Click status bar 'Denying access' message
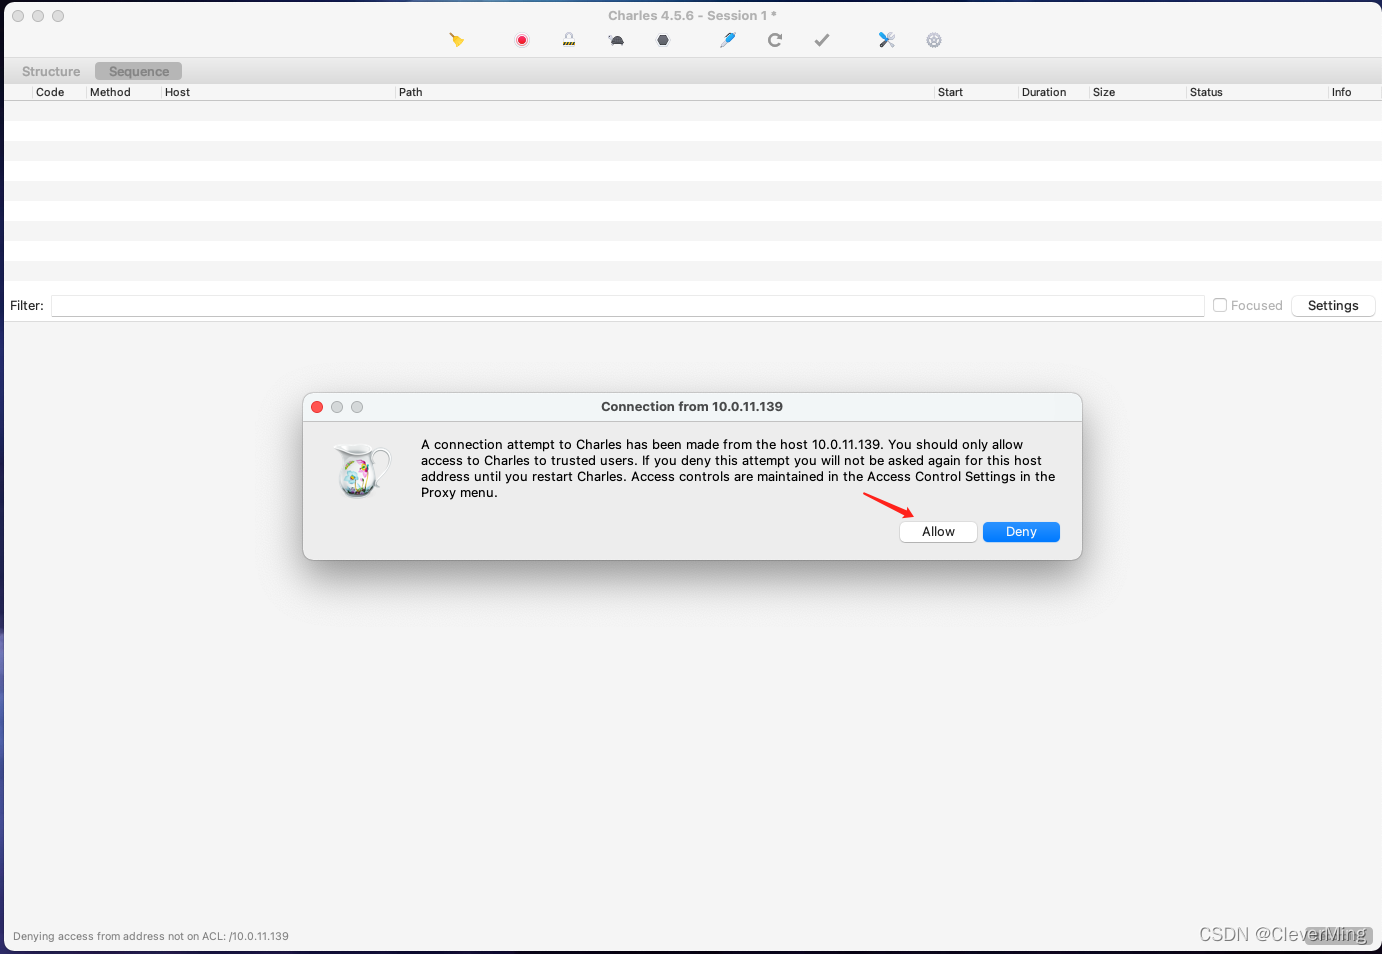This screenshot has width=1382, height=954. [x=151, y=936]
